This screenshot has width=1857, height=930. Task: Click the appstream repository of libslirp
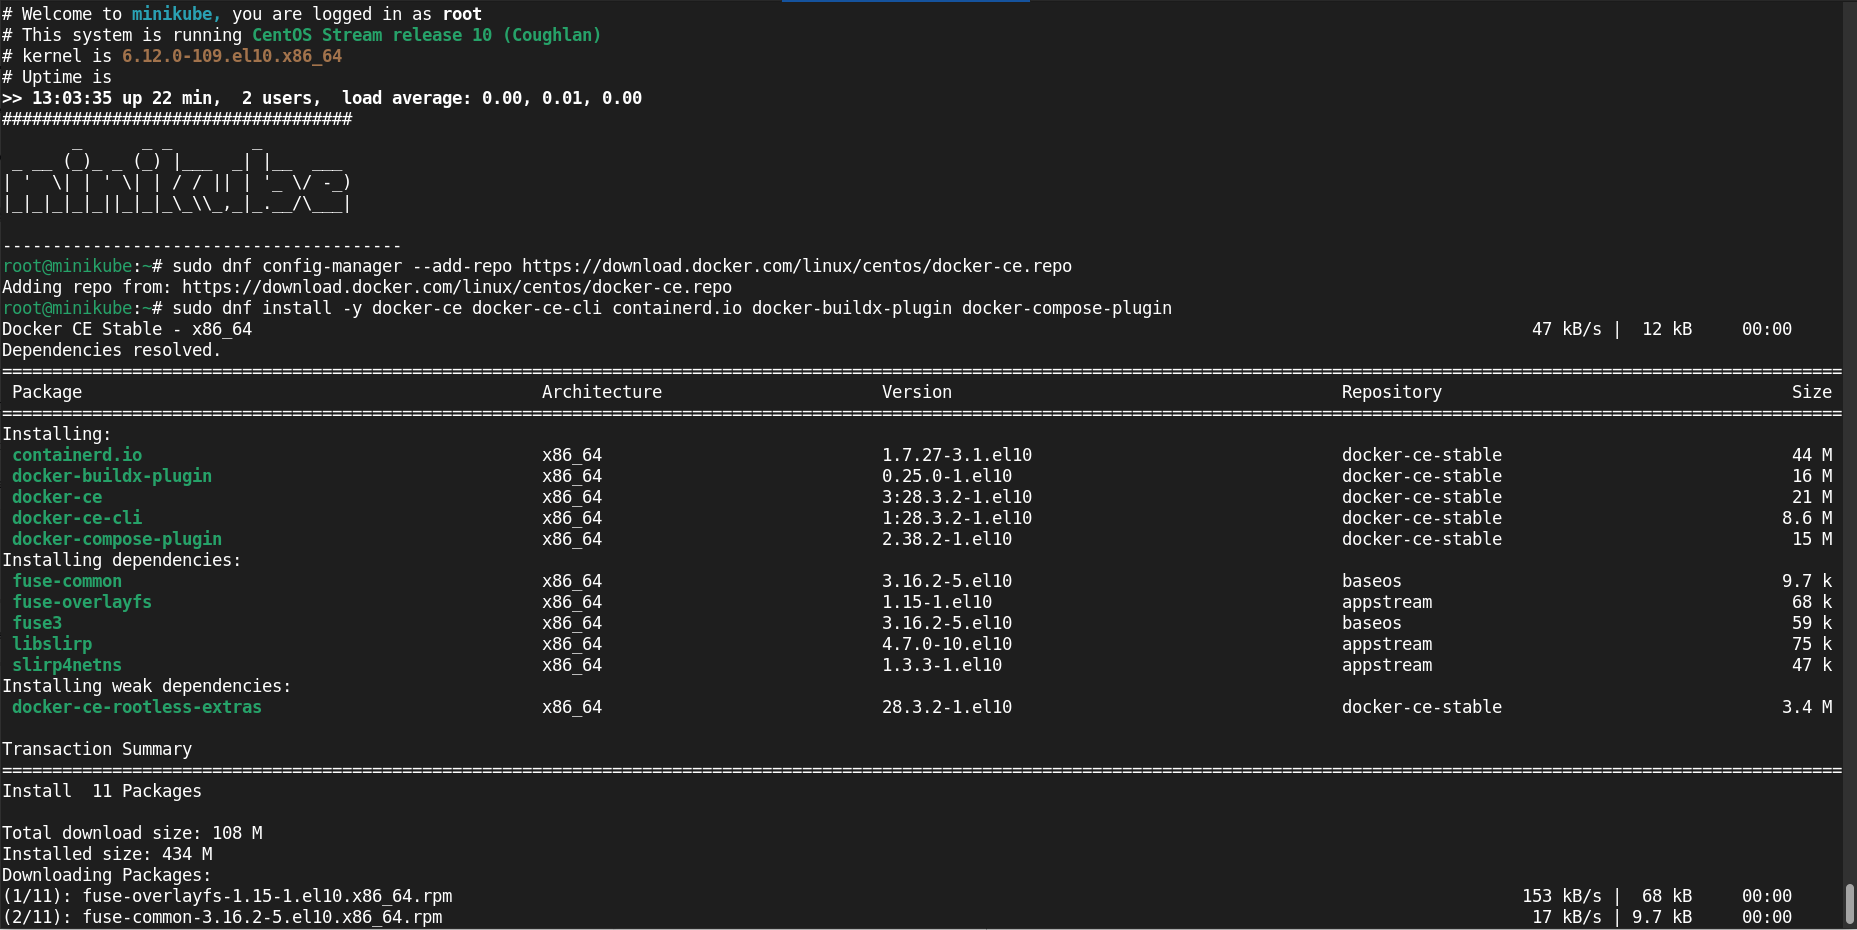pos(1387,644)
